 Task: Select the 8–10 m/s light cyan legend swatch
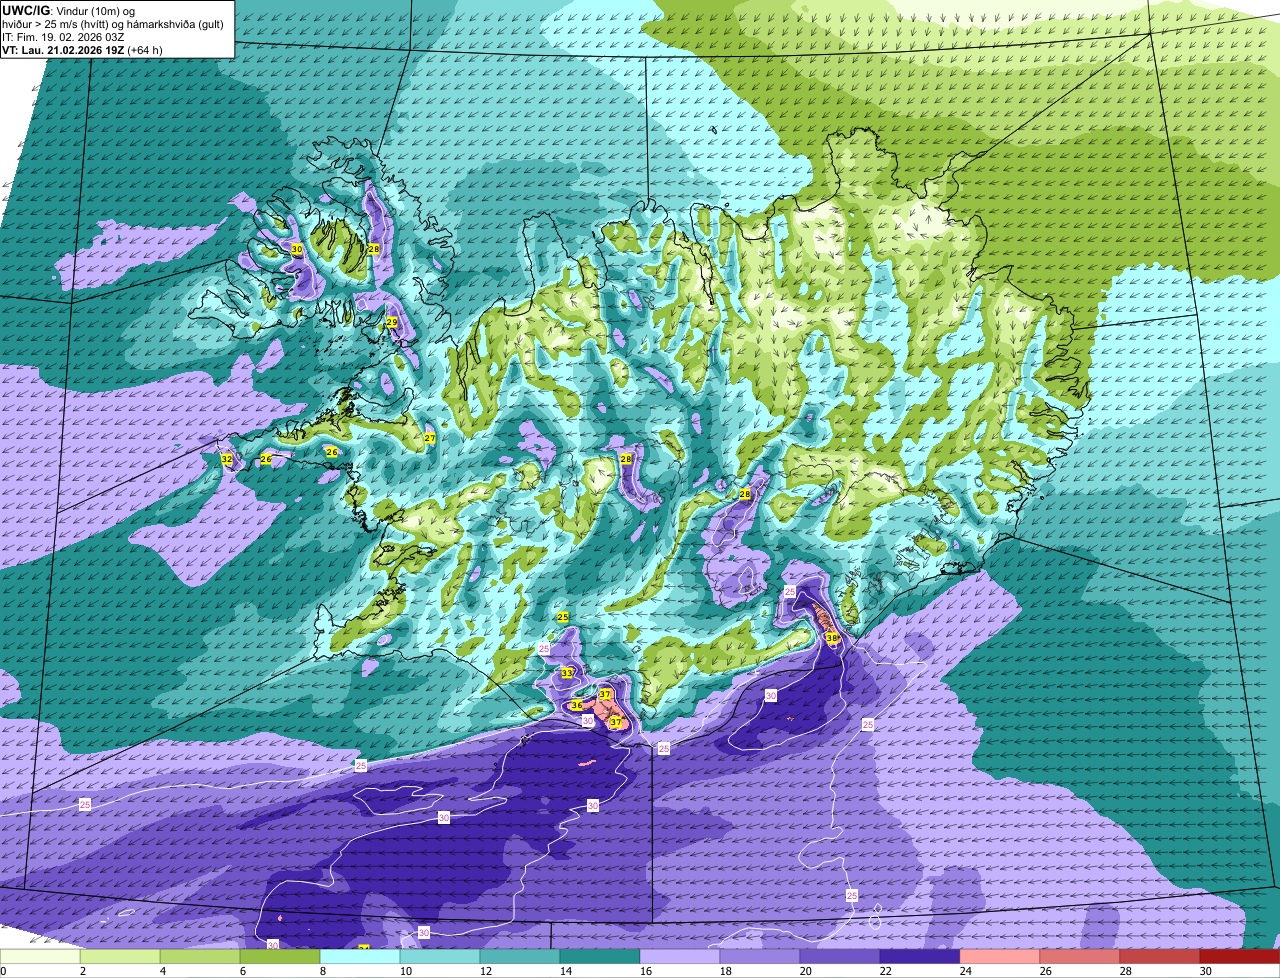click(360, 957)
